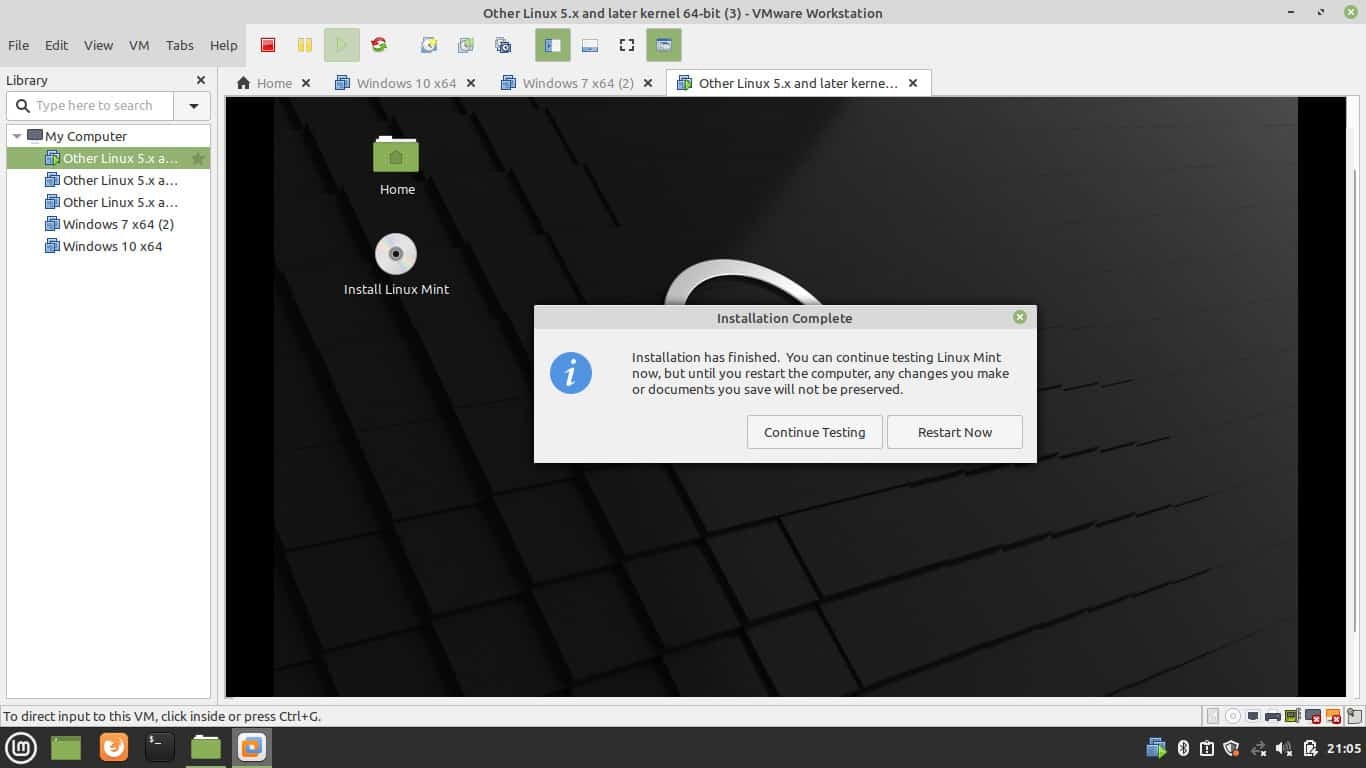Open the battery power tray icon
The height and width of the screenshot is (768, 1366).
click(1310, 748)
